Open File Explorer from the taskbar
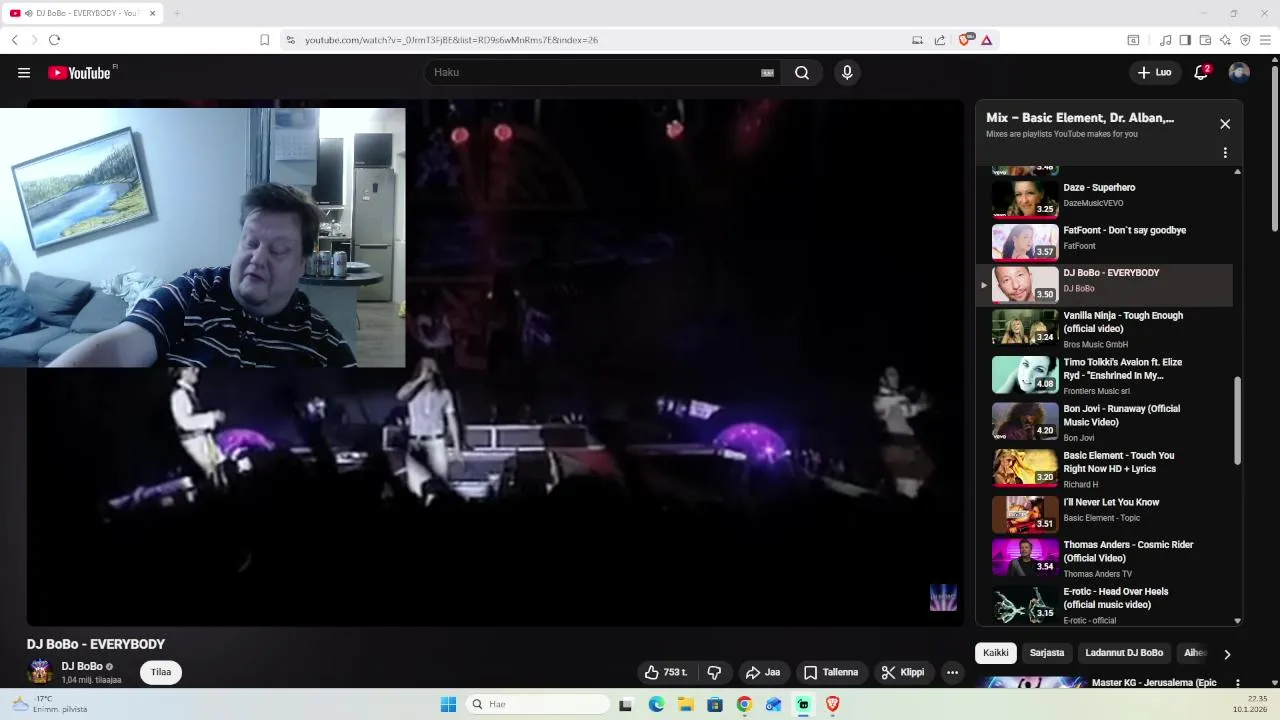The height and width of the screenshot is (720, 1280). tap(686, 704)
